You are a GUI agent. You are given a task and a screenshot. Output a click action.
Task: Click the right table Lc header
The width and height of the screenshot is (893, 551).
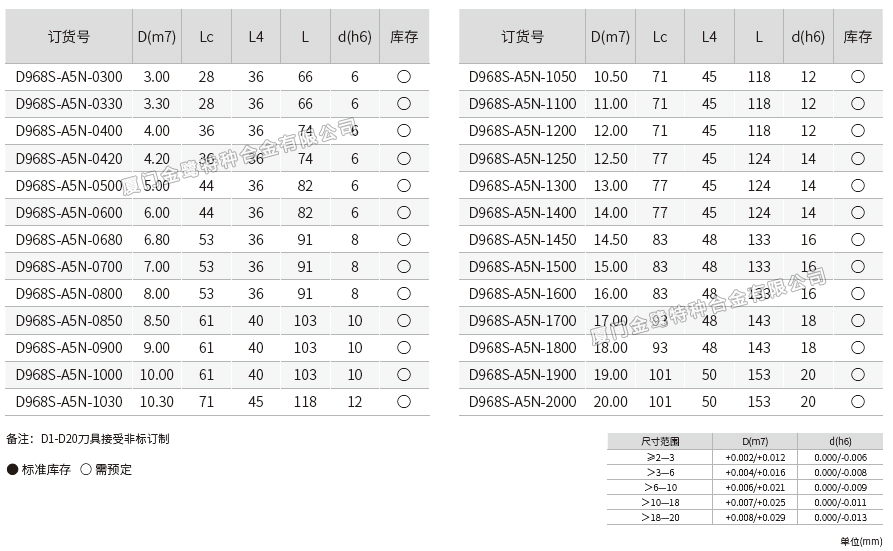tap(660, 37)
